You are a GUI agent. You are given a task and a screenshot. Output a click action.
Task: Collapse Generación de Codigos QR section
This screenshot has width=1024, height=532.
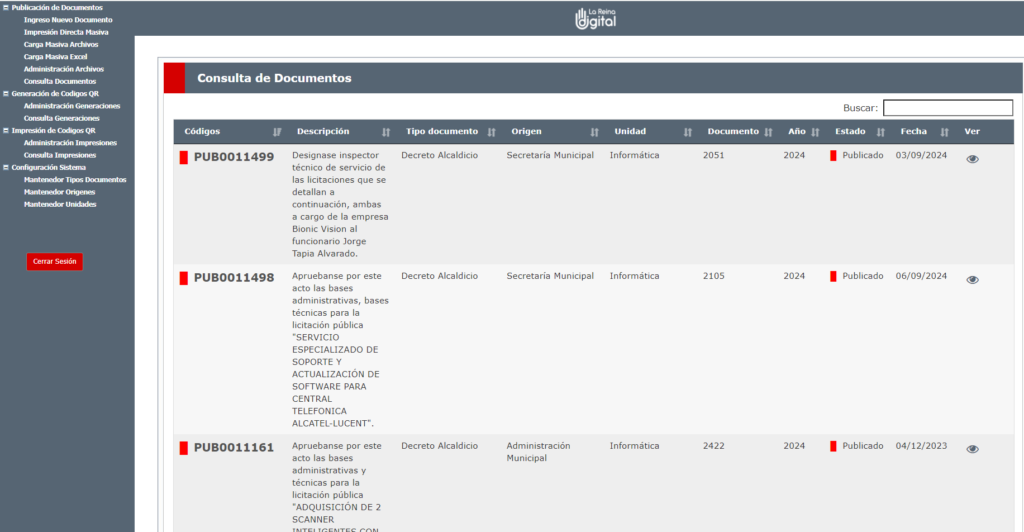[x=6, y=93]
